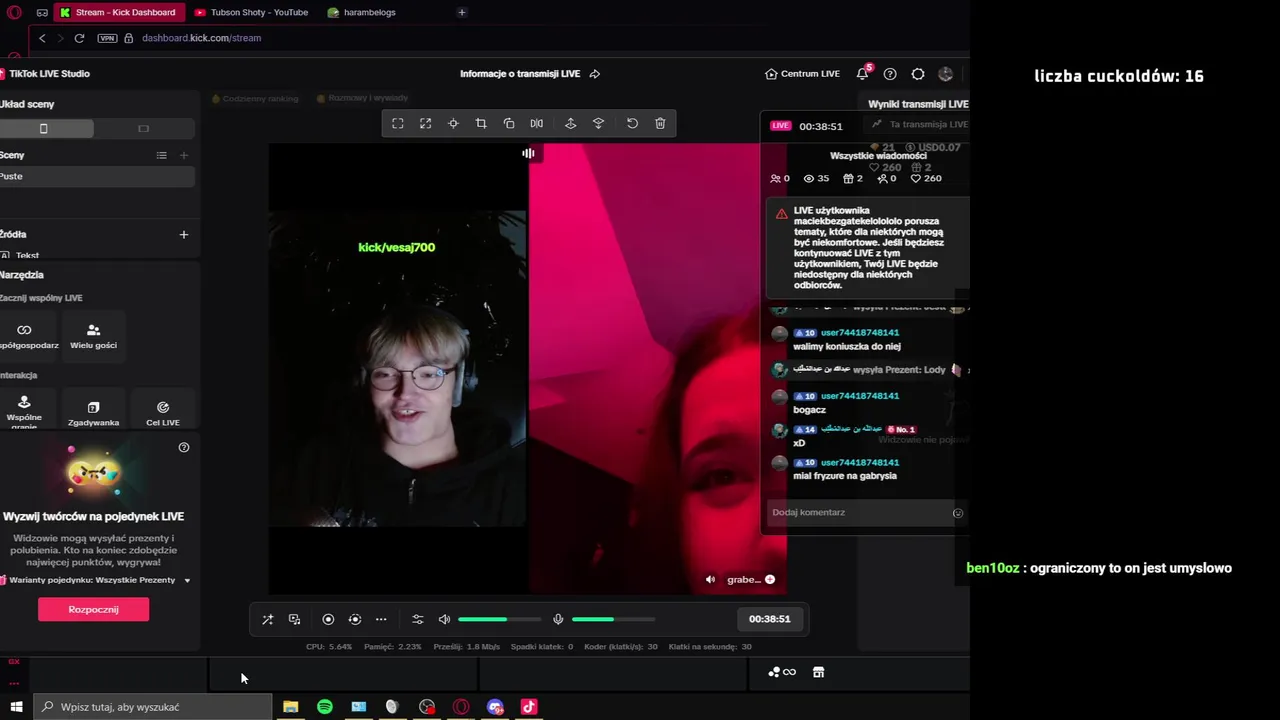The width and height of the screenshot is (1280, 720).
Task: Click the Wielu gości tile
Action: click(x=93, y=335)
